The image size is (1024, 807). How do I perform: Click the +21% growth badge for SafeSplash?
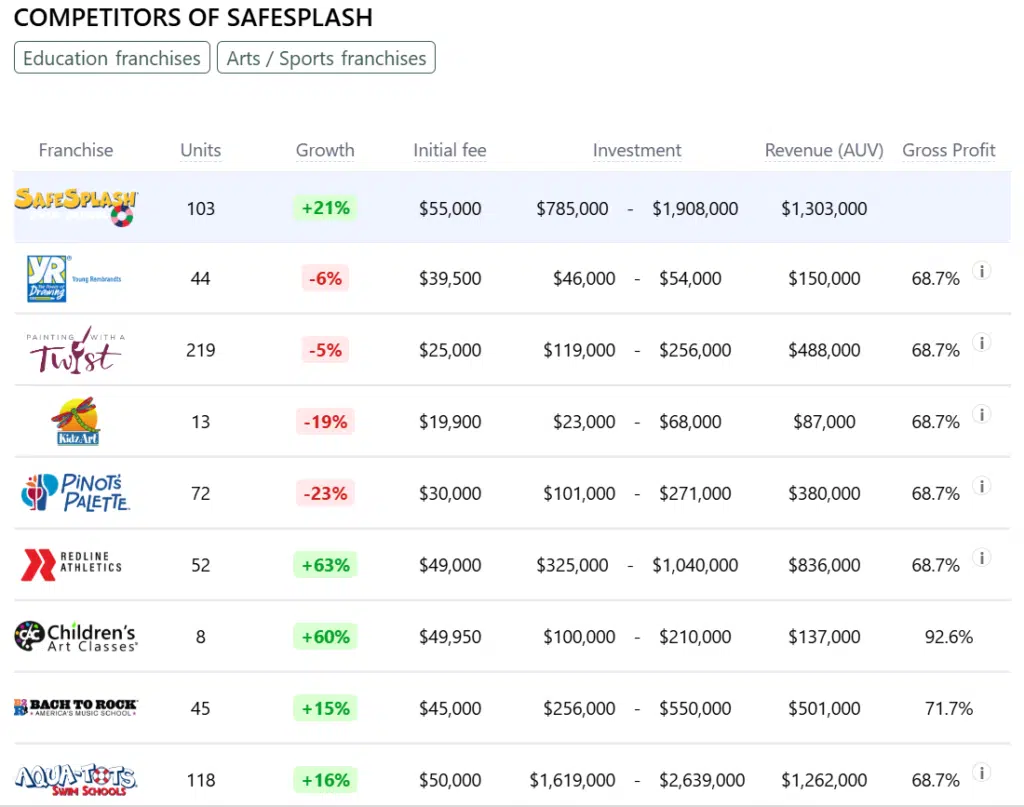coord(325,208)
